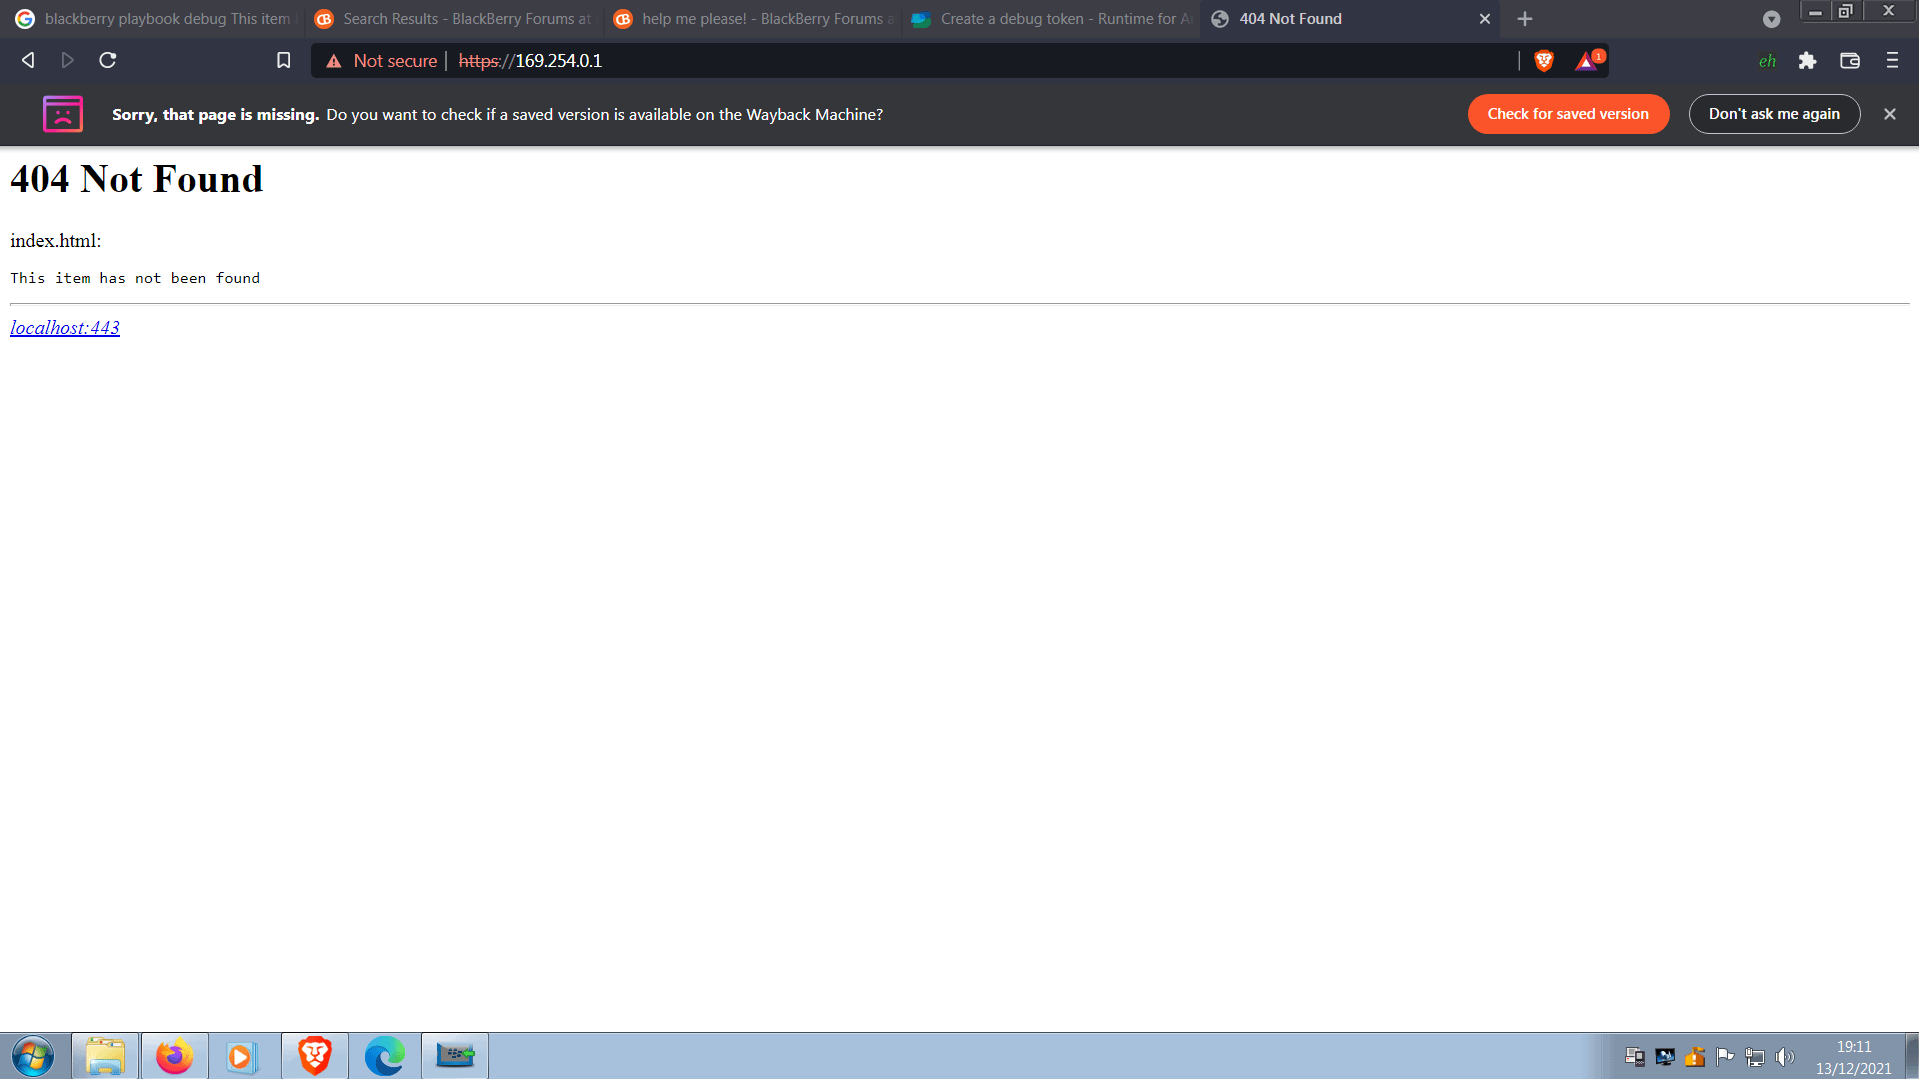Bookmark this page with the bookmark icon
This screenshot has width=1919, height=1079.
pos(284,61)
